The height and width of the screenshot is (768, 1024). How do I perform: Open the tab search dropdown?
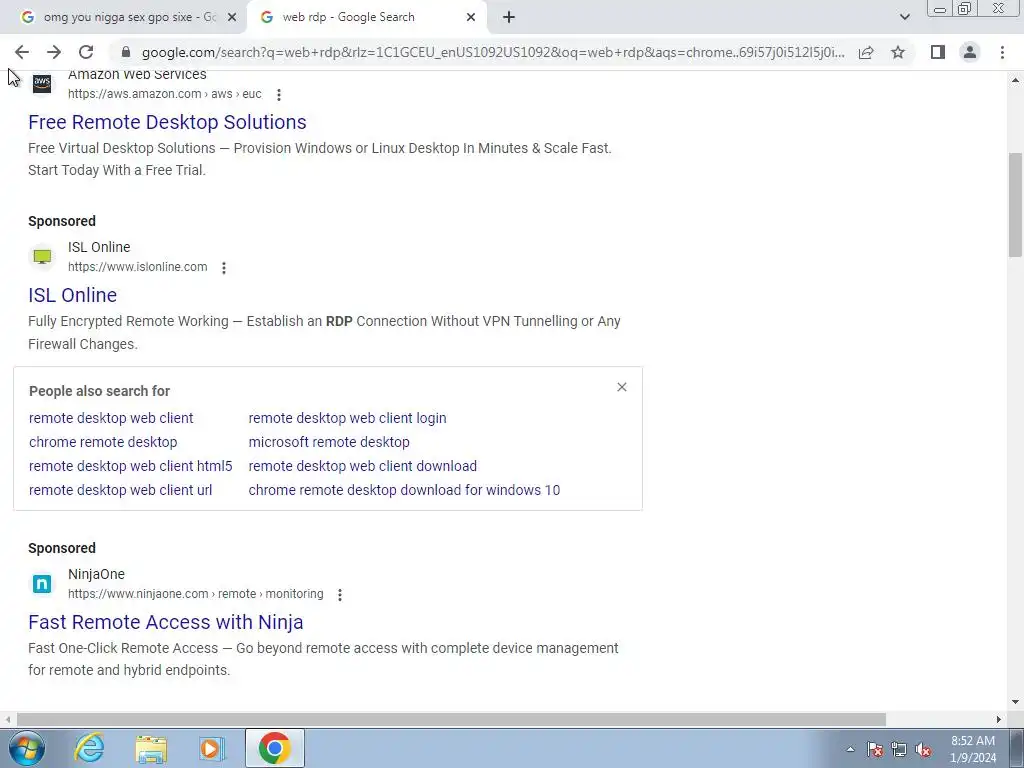904,18
